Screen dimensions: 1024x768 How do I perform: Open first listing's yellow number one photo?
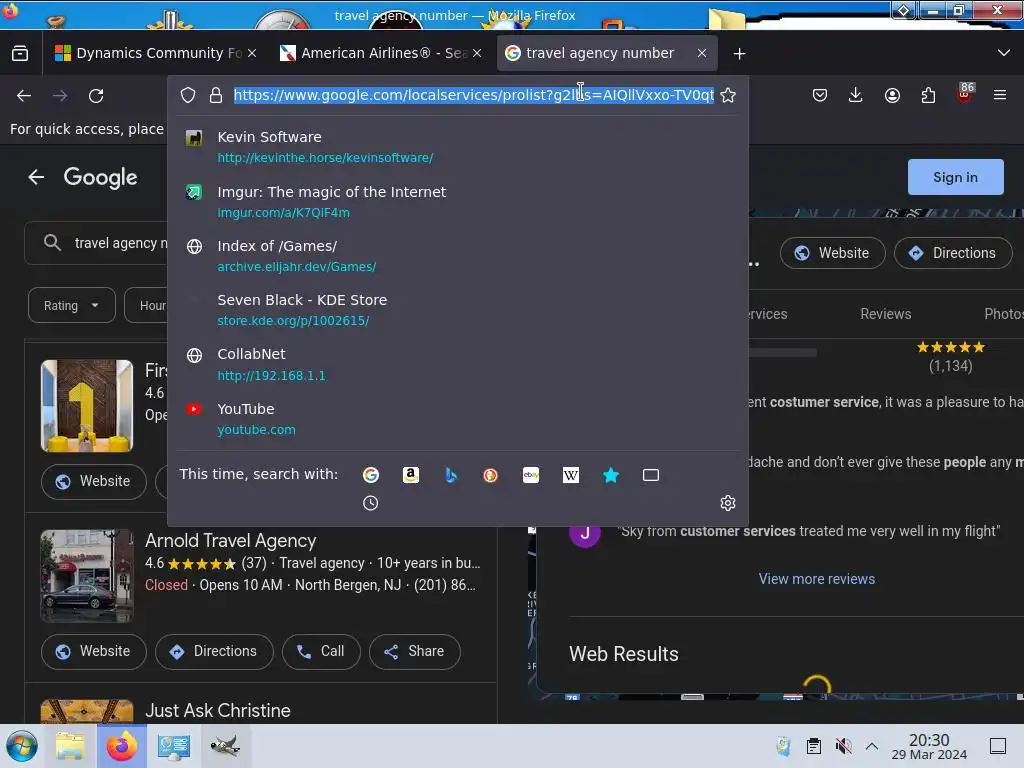click(x=87, y=406)
